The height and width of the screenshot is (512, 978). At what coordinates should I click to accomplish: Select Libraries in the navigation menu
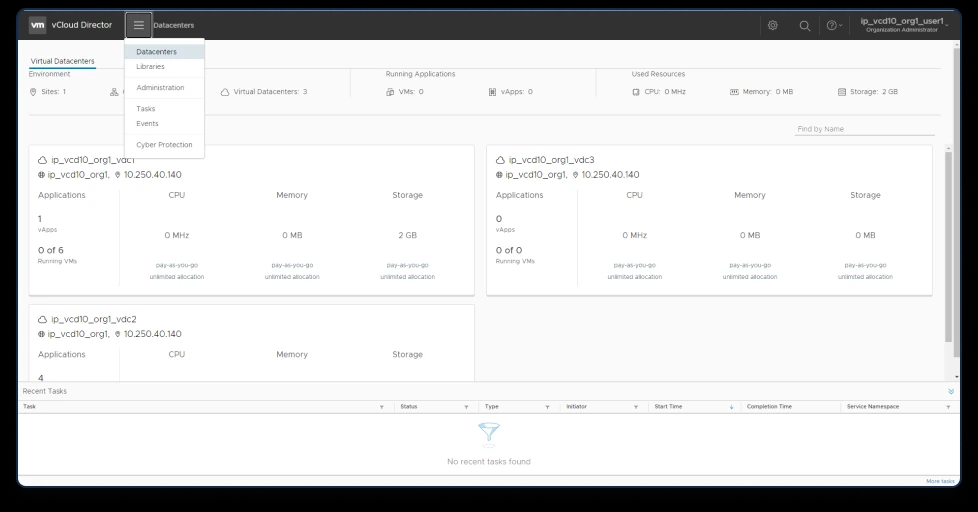coord(165,67)
